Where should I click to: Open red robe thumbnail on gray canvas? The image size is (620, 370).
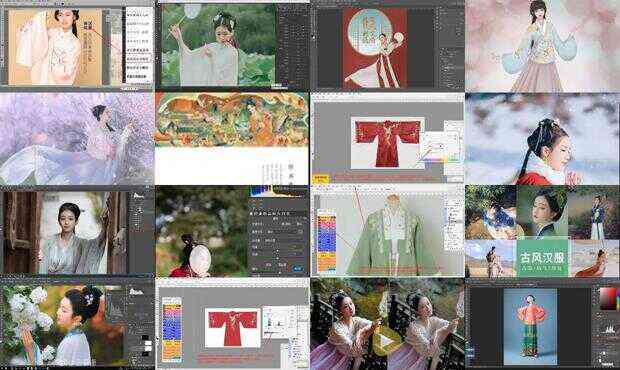tap(388, 139)
